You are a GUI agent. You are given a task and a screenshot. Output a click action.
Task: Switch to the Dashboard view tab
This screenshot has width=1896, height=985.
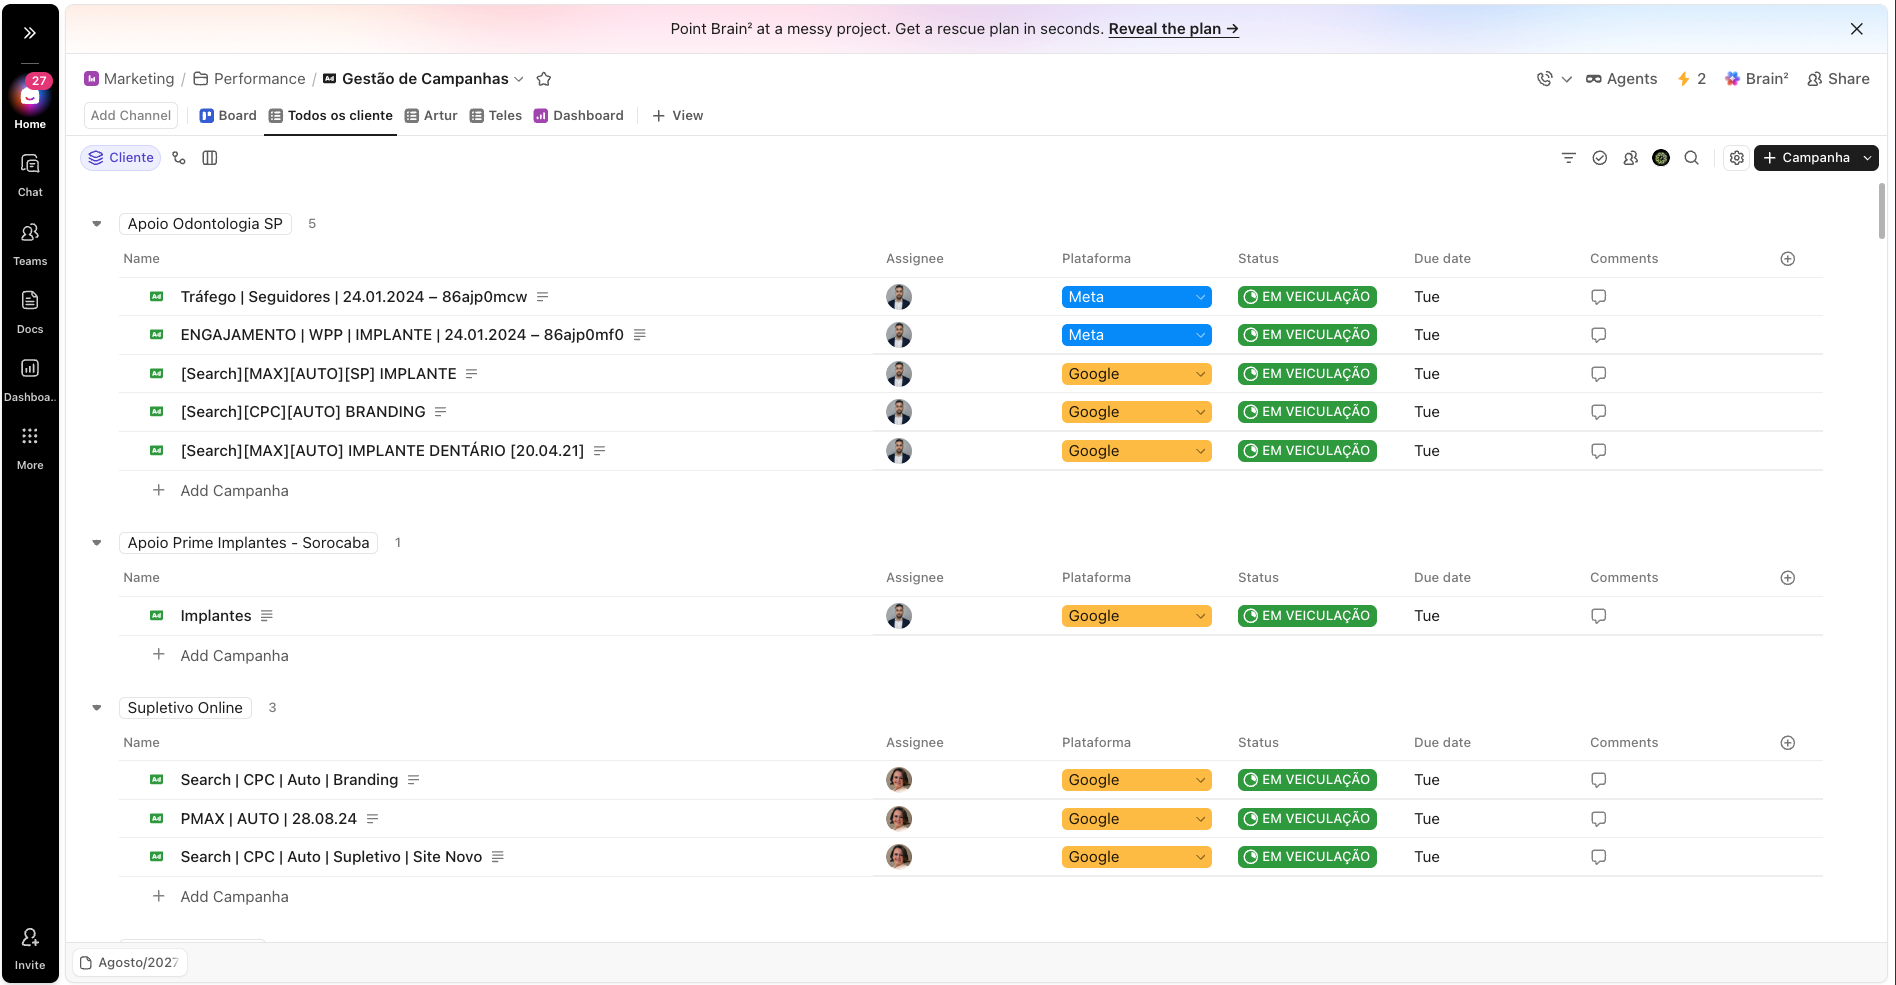pos(579,116)
